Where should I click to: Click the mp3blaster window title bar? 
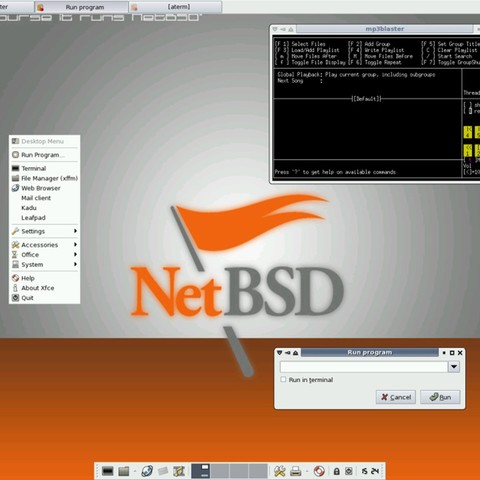coord(385,29)
